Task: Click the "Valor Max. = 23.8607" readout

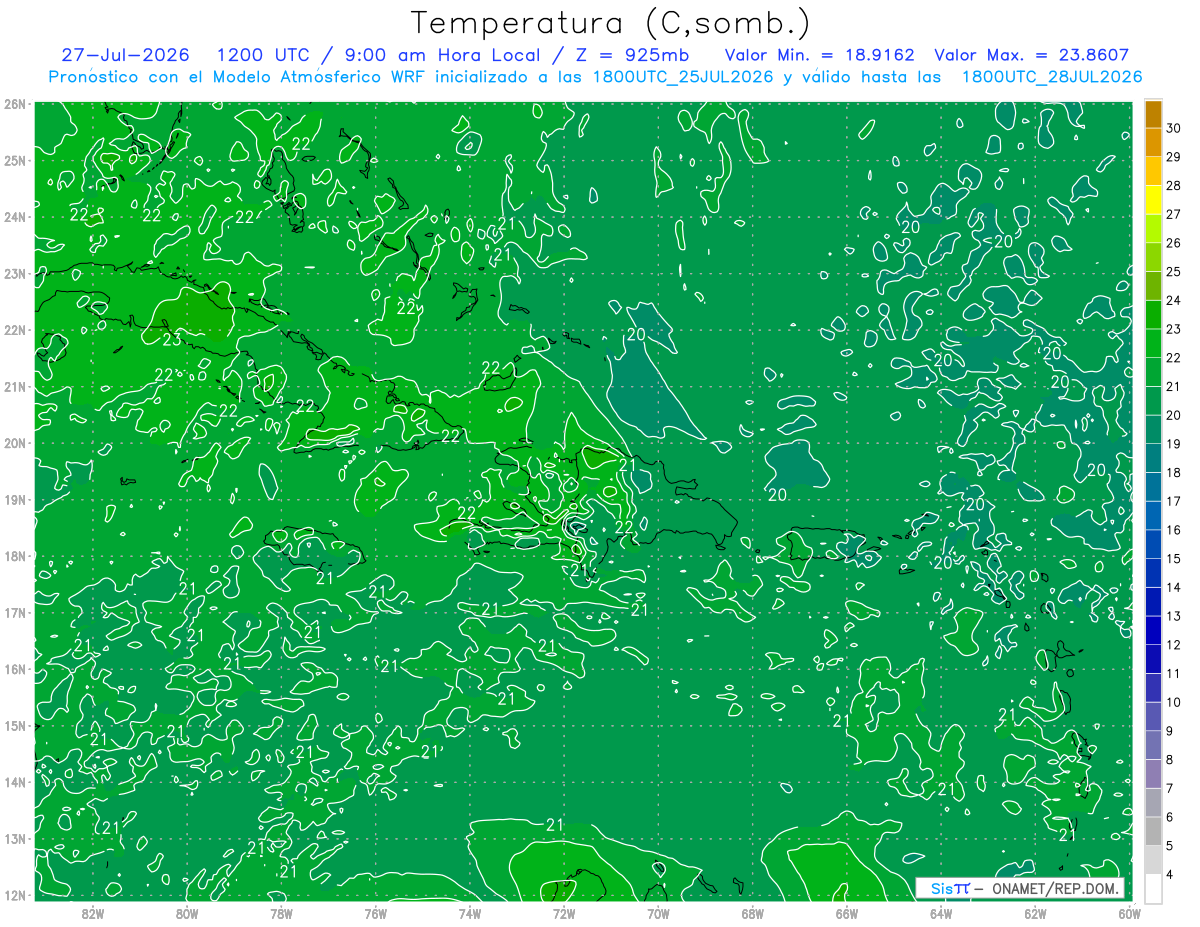Action: point(1031,55)
